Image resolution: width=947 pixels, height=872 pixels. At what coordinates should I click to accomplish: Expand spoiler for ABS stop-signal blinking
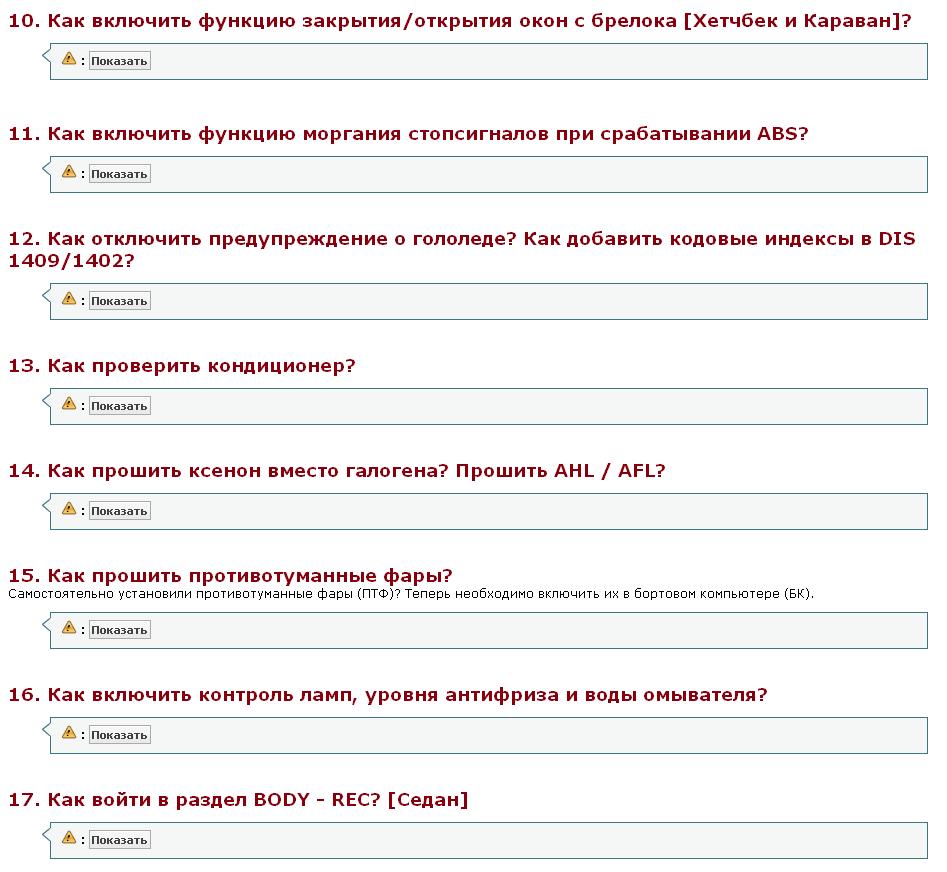point(119,174)
